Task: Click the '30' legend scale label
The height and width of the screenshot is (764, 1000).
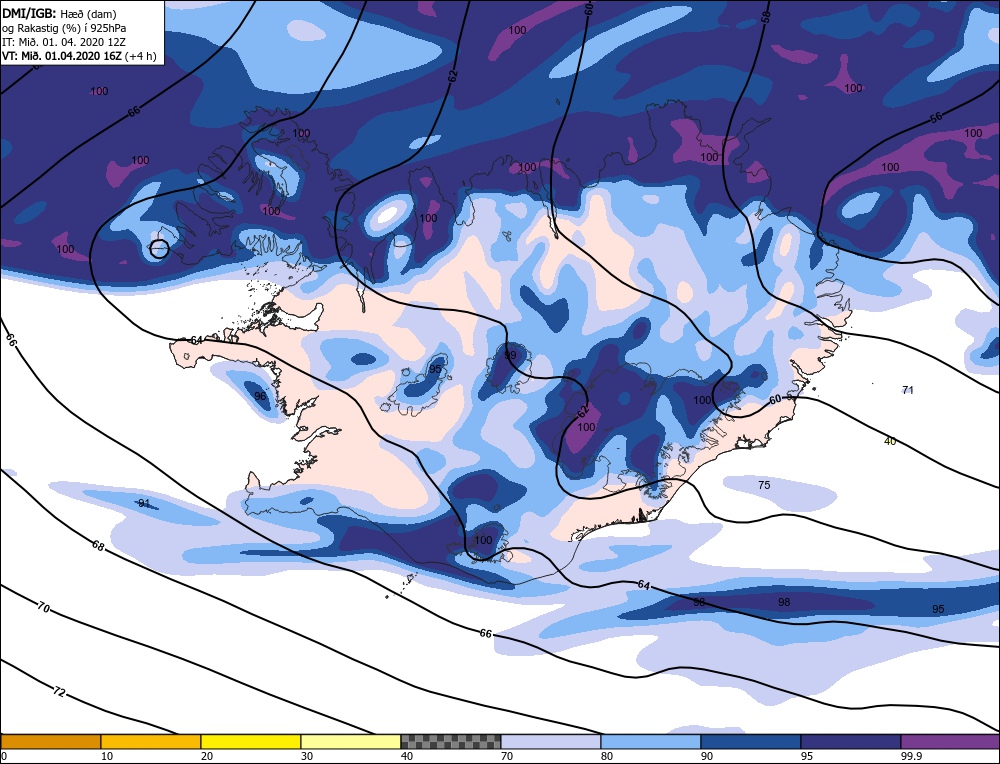Action: [x=307, y=756]
